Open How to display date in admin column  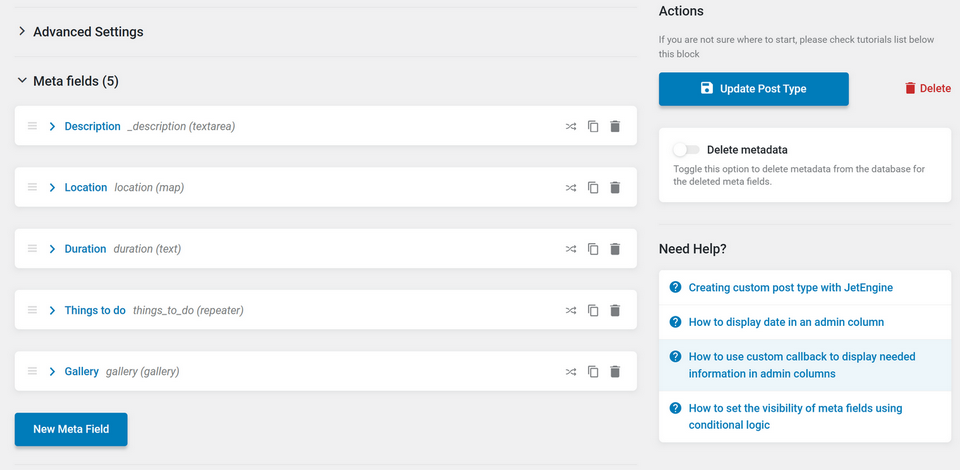click(786, 322)
